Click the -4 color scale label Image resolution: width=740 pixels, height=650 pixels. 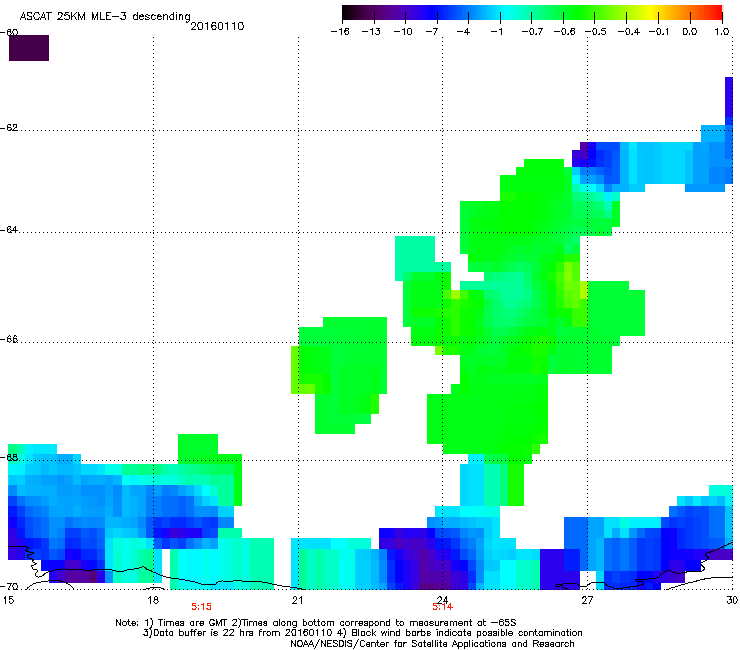[x=463, y=32]
